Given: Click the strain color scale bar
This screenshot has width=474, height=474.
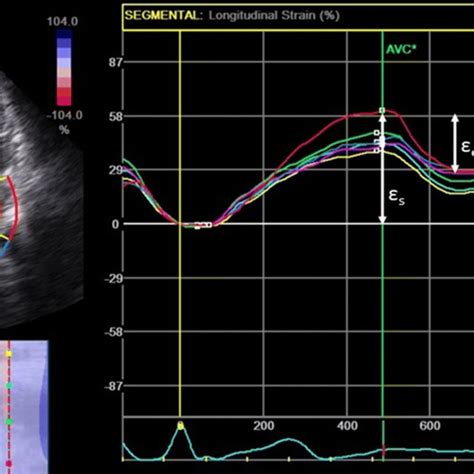Looking at the screenshot, I should (64, 68).
